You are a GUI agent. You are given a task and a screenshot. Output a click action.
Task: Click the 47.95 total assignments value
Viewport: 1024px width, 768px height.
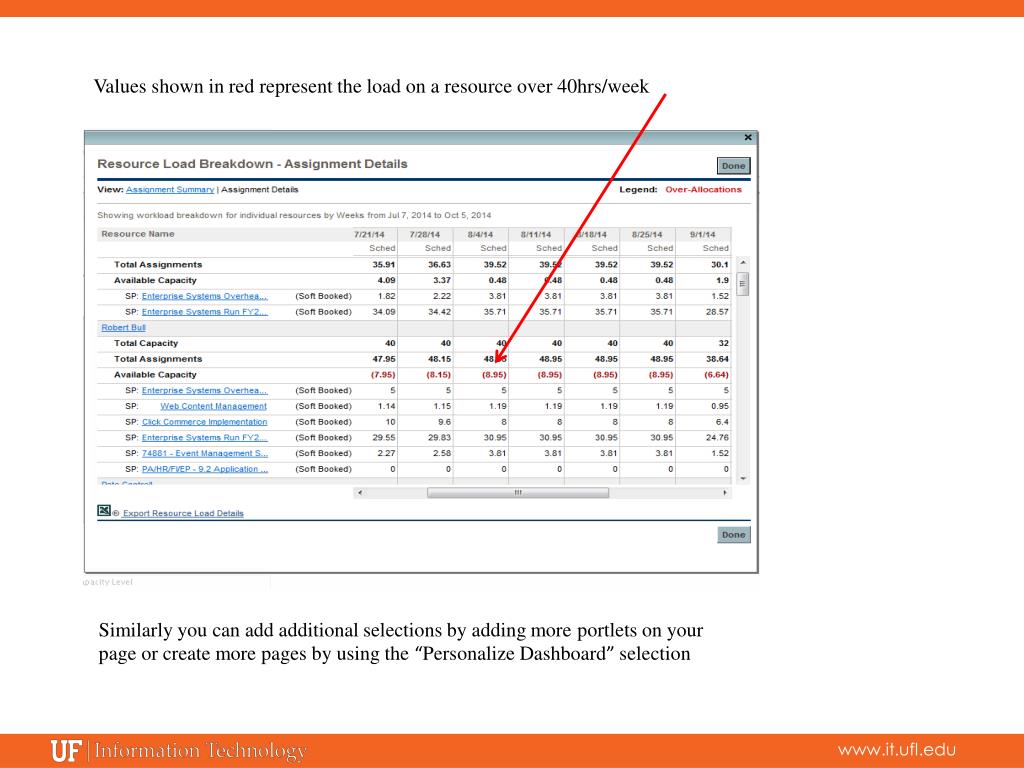[384, 359]
